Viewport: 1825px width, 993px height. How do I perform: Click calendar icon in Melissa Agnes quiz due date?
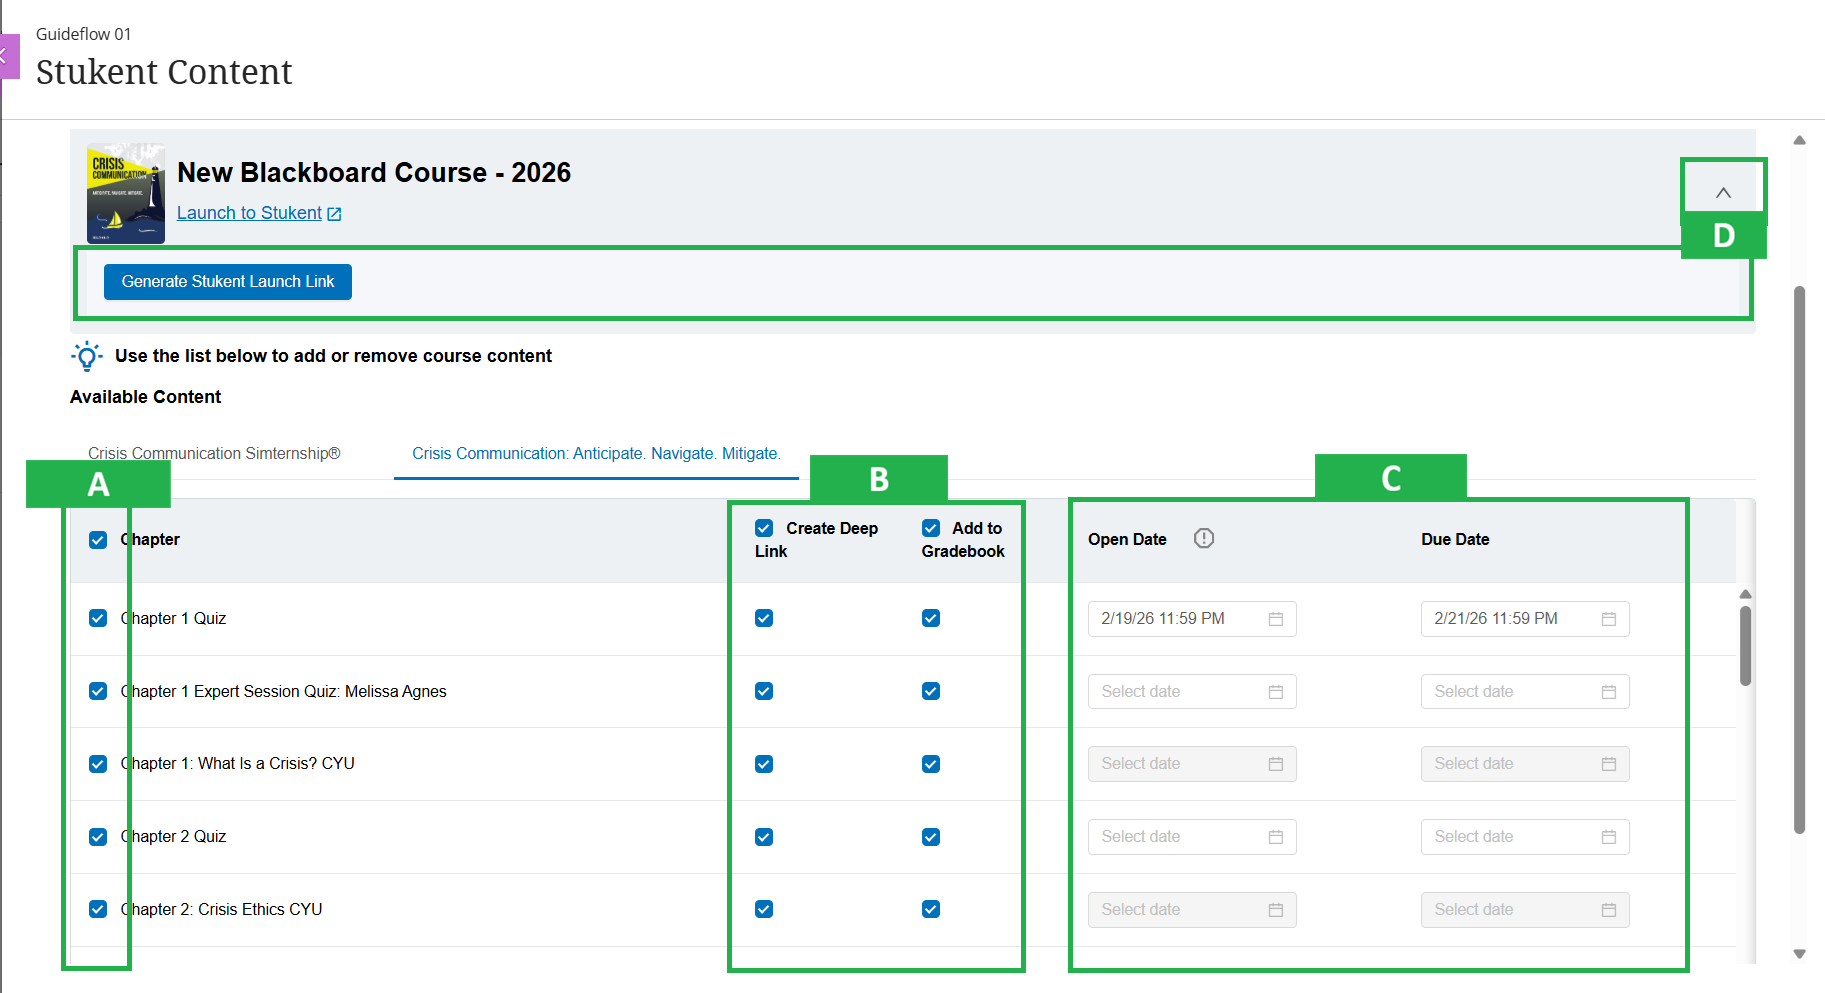click(1608, 692)
